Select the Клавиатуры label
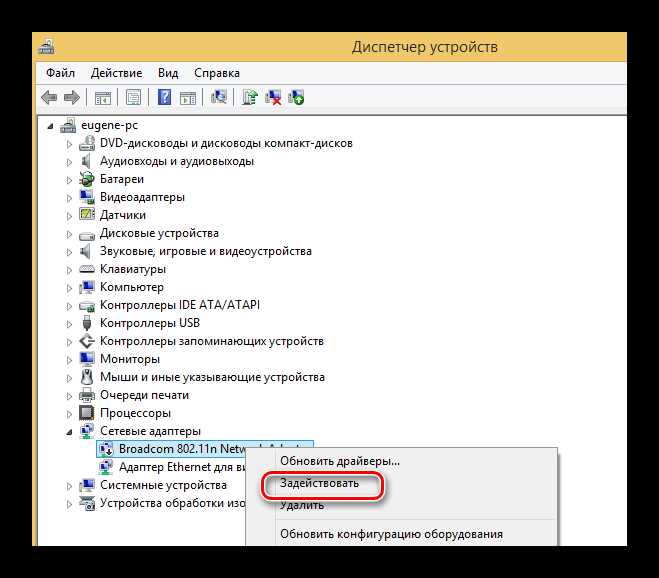Viewport: 659px width, 578px height. click(133, 269)
